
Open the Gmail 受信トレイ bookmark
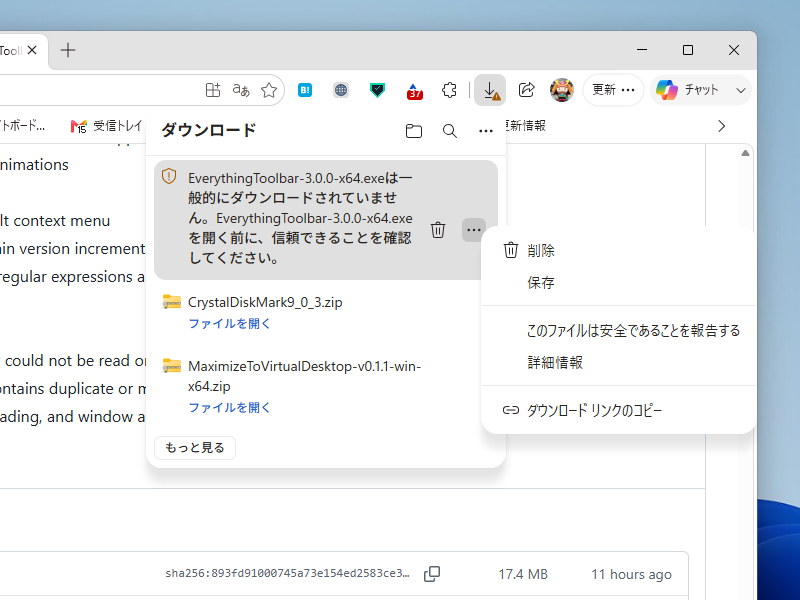click(106, 126)
